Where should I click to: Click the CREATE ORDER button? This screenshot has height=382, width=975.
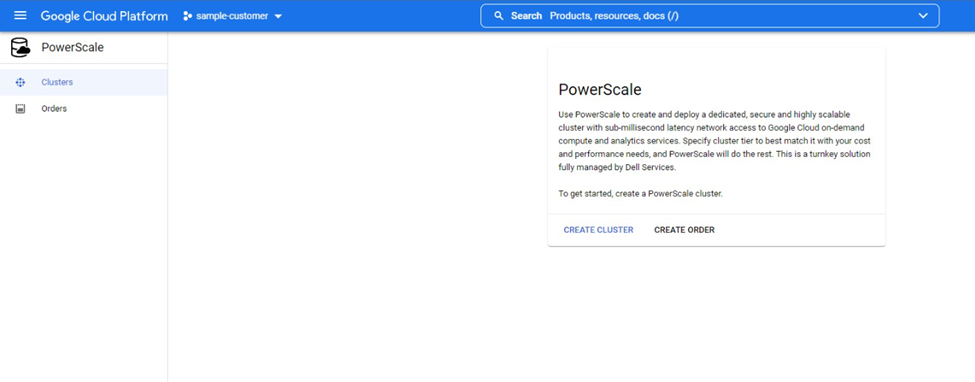point(684,230)
